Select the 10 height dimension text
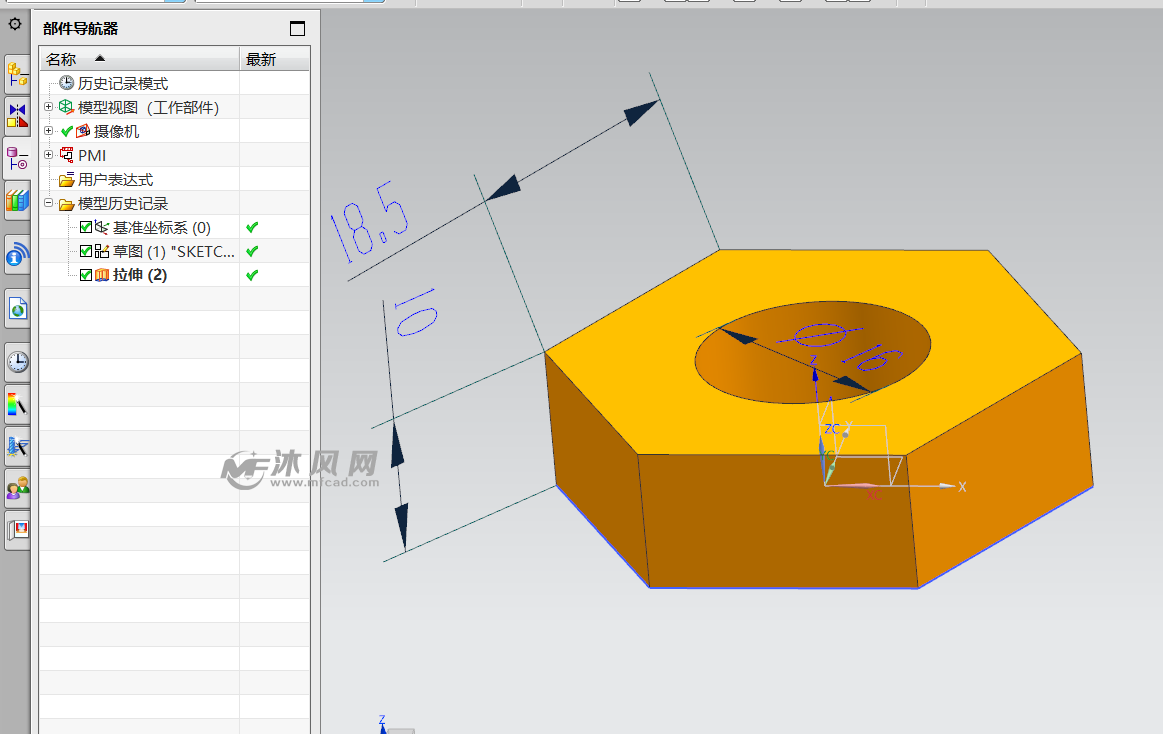1163x734 pixels. coord(415,312)
